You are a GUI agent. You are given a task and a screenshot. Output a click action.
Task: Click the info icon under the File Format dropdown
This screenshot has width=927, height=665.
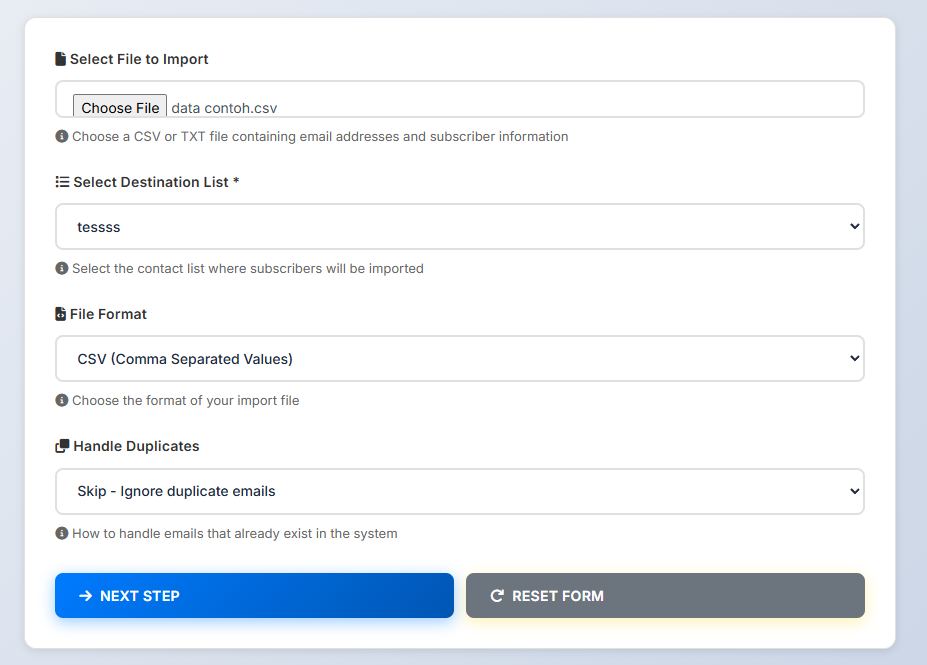coord(62,400)
